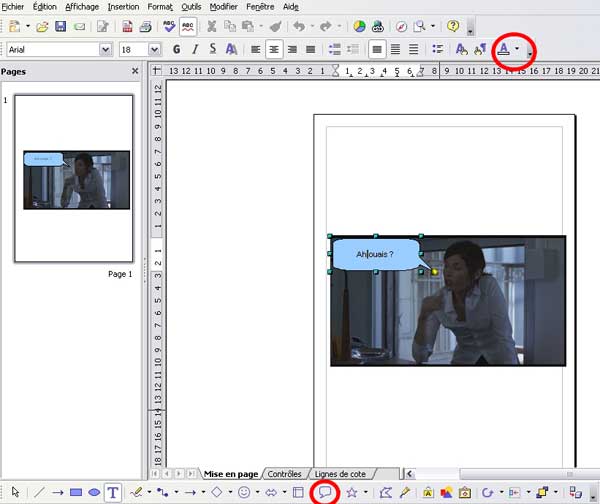Expand the New document dropdown arrow
Viewport: 600px width, 504px height.
(x=28, y=26)
